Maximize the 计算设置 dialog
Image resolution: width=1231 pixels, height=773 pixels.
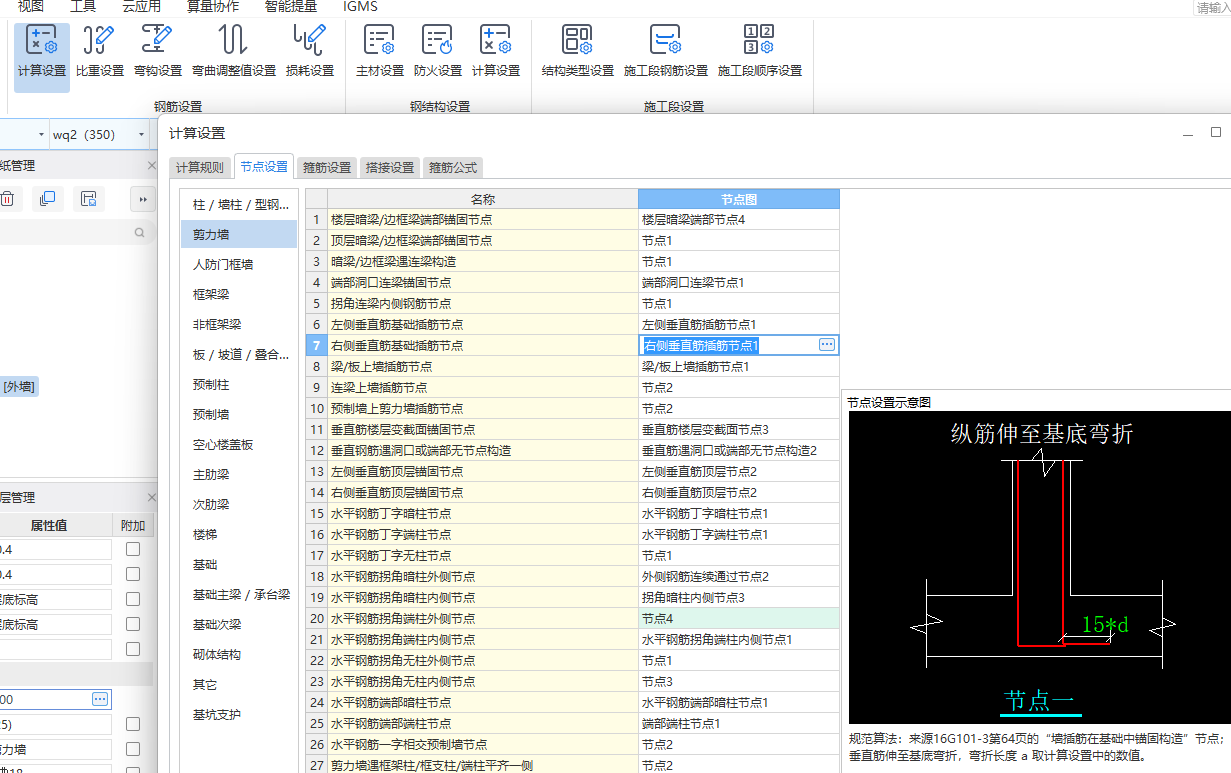(1216, 132)
